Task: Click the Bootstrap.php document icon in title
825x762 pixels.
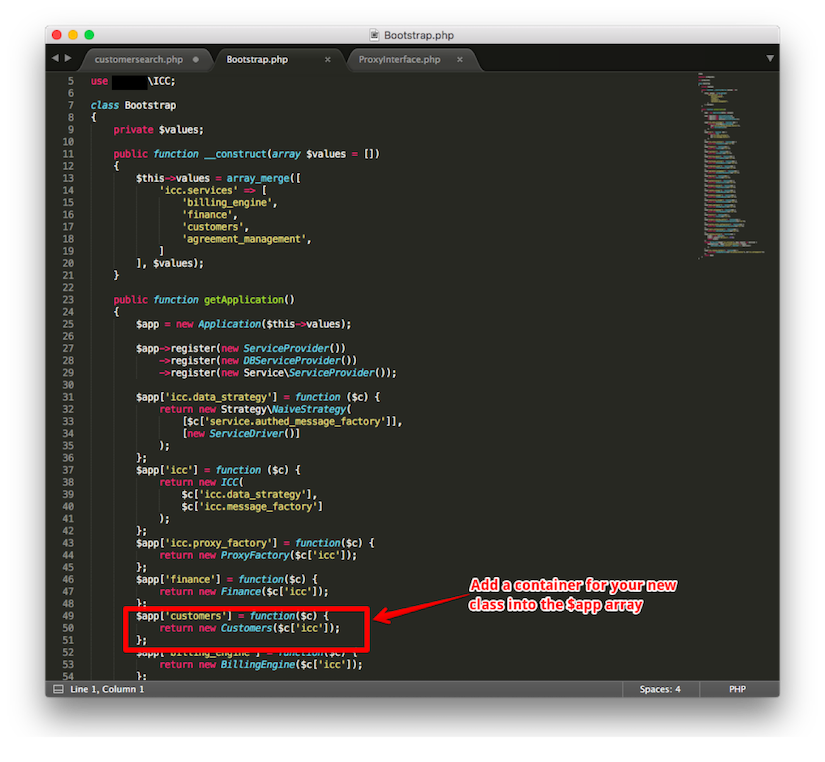Action: coord(374,35)
